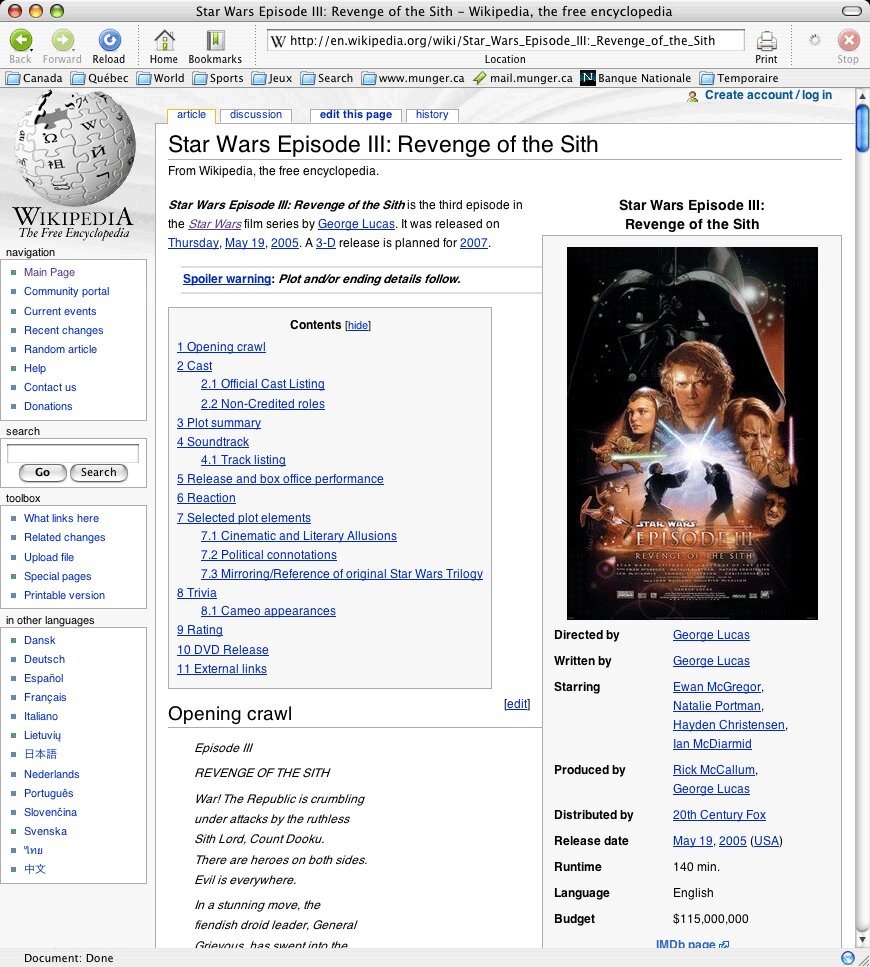The height and width of the screenshot is (967, 870).
Task: Open the Jeux bookmark folder
Action: pyautogui.click(x=272, y=78)
